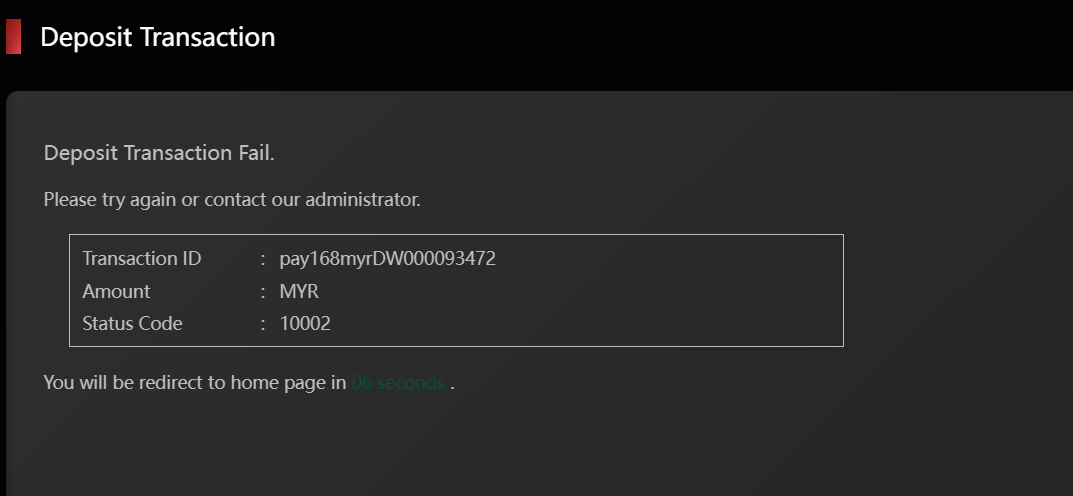Click the colon after Amount

click(x=262, y=291)
